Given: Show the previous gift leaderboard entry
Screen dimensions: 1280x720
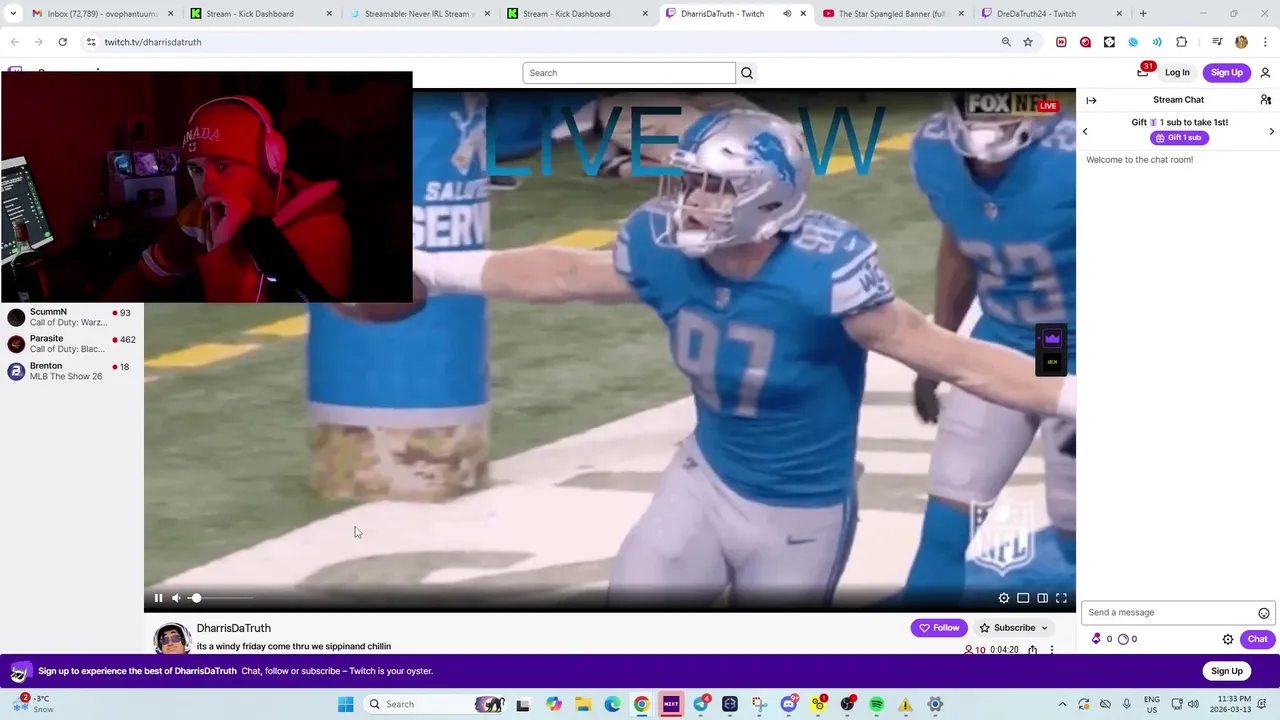Looking at the screenshot, I should coord(1085,131).
